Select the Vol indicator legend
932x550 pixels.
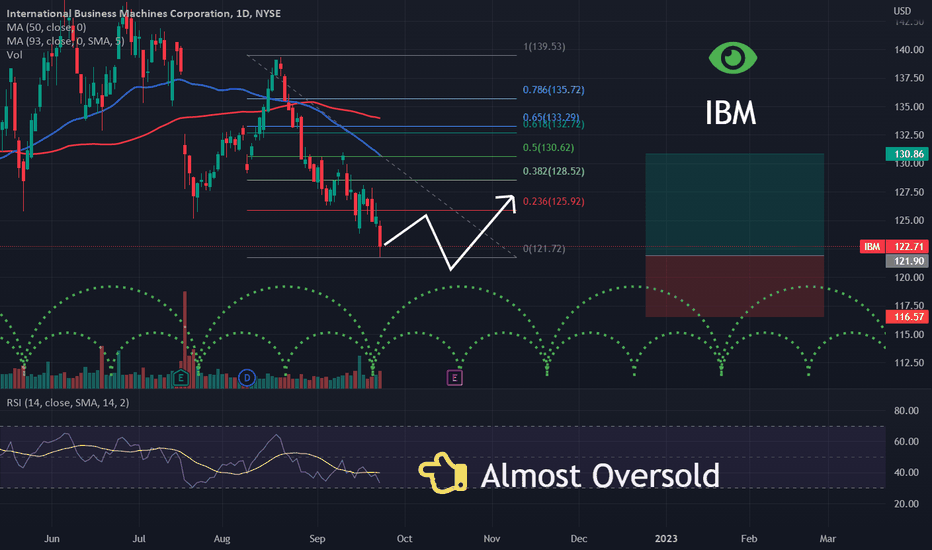[x=14, y=55]
